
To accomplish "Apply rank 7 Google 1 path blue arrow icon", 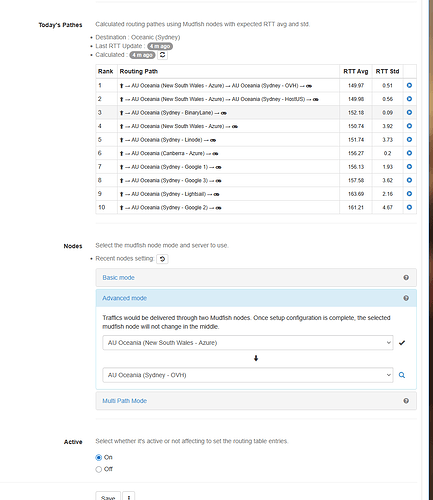I will [409, 167].
